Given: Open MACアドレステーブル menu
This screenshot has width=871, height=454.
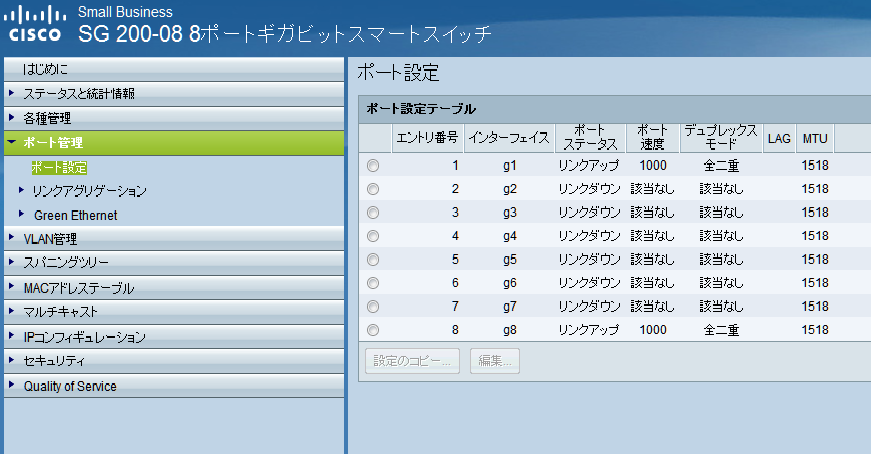Looking at the screenshot, I should 174,287.
